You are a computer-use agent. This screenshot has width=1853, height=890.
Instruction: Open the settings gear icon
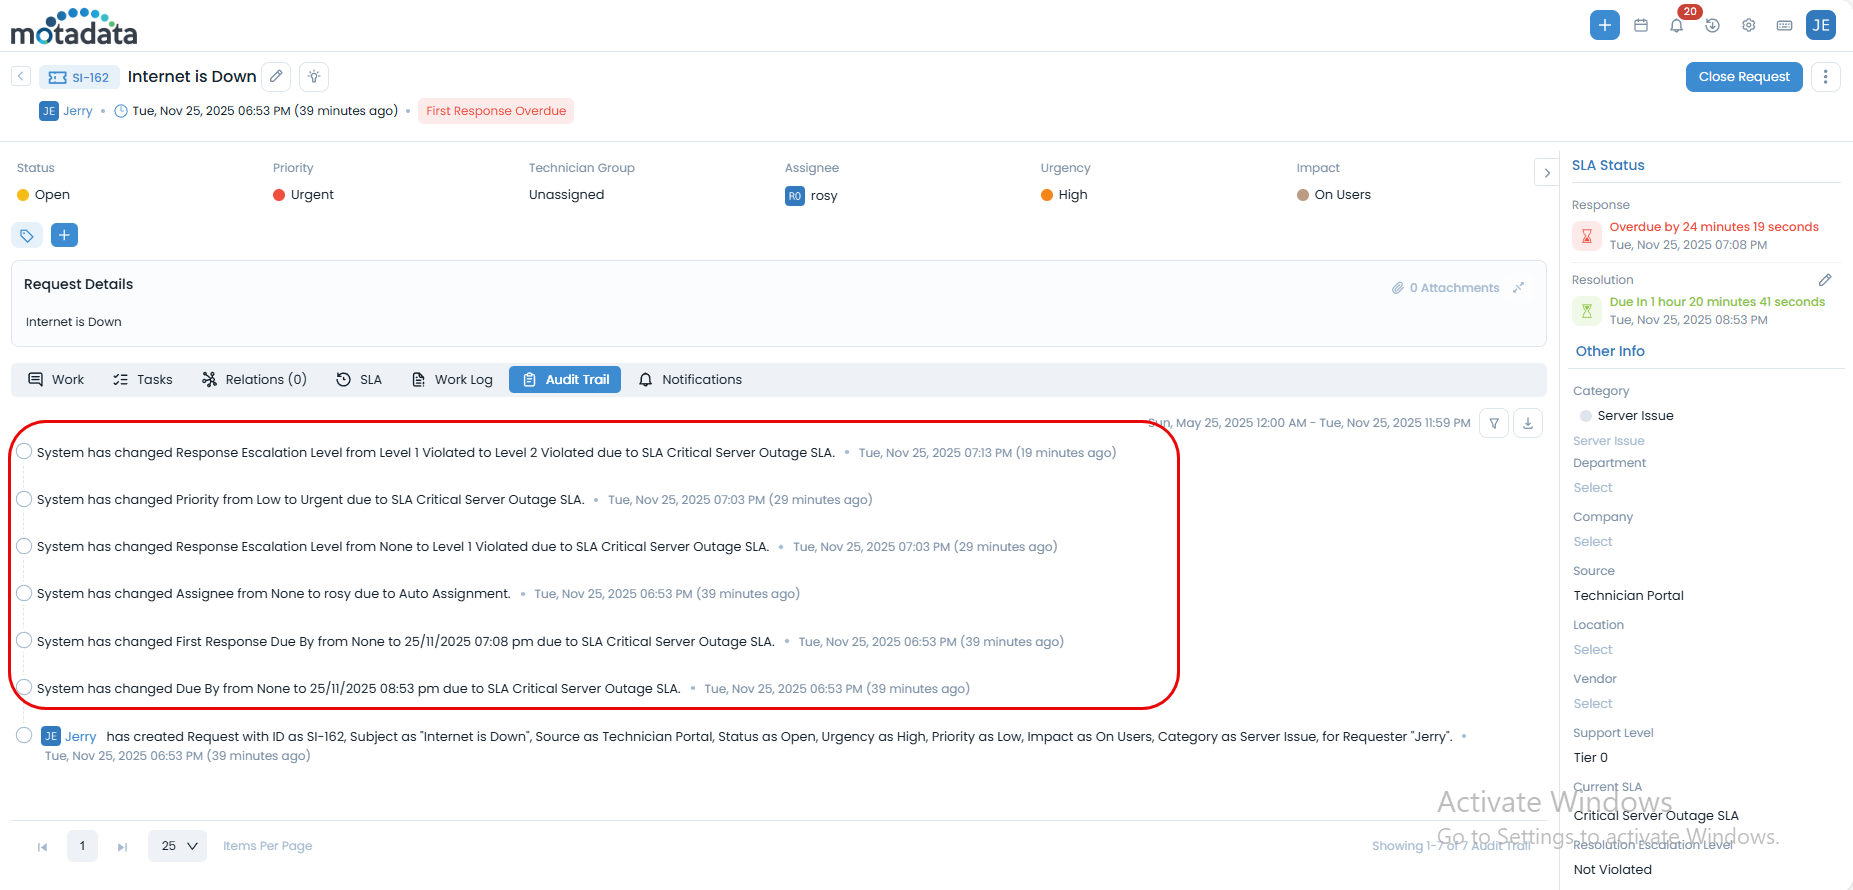pyautogui.click(x=1748, y=25)
